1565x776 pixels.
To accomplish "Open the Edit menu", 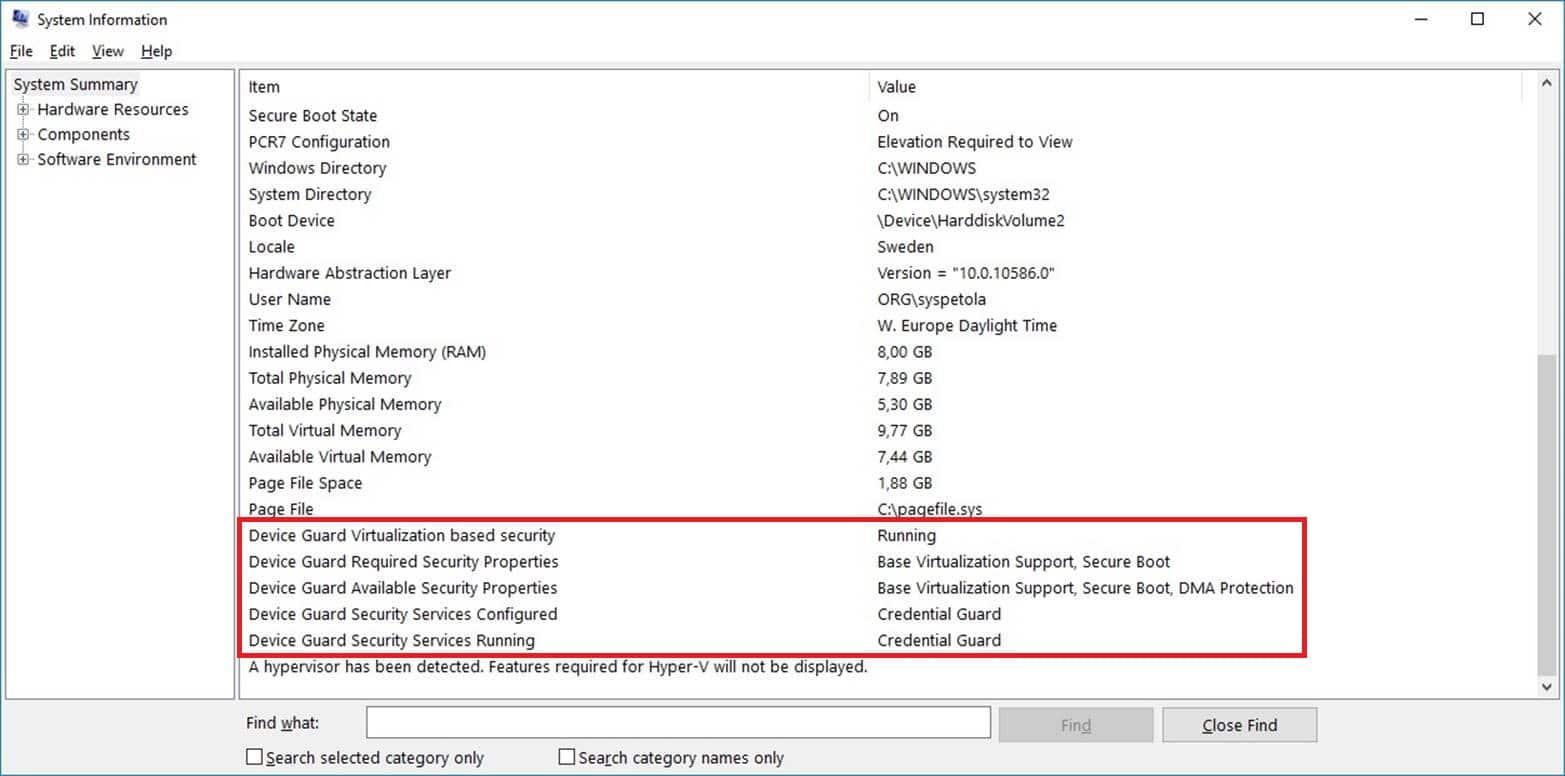I will click(62, 51).
